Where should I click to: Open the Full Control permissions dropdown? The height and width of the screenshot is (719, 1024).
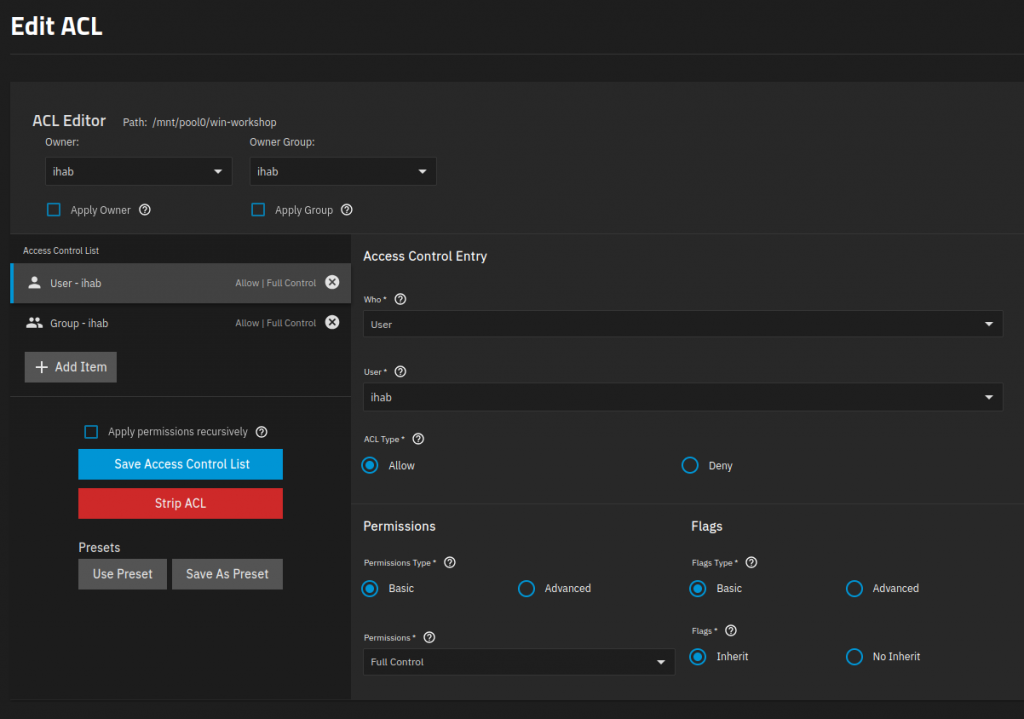click(x=518, y=662)
